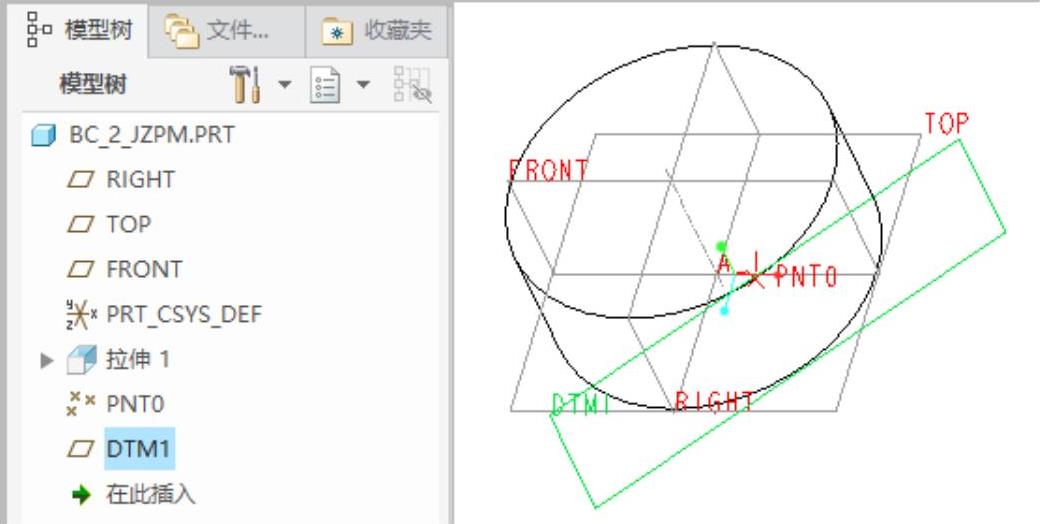This screenshot has width=1040, height=524.
Task: Select the FRONT datum plane in tree
Action: click(144, 269)
